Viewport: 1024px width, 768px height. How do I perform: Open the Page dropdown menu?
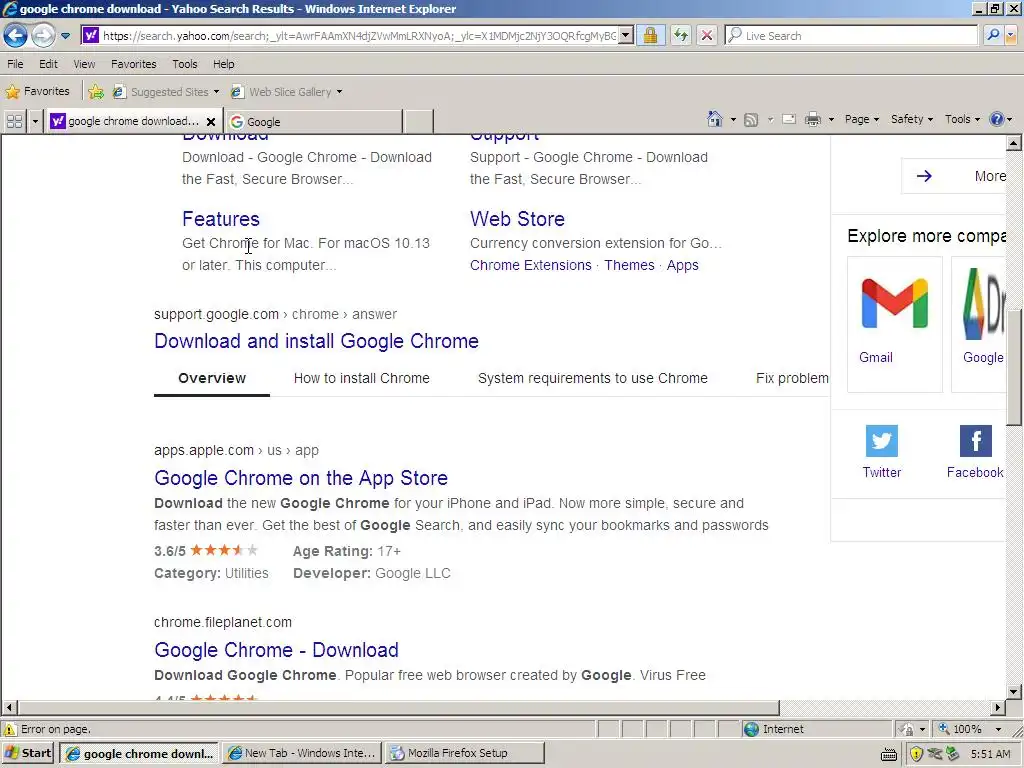(x=862, y=119)
